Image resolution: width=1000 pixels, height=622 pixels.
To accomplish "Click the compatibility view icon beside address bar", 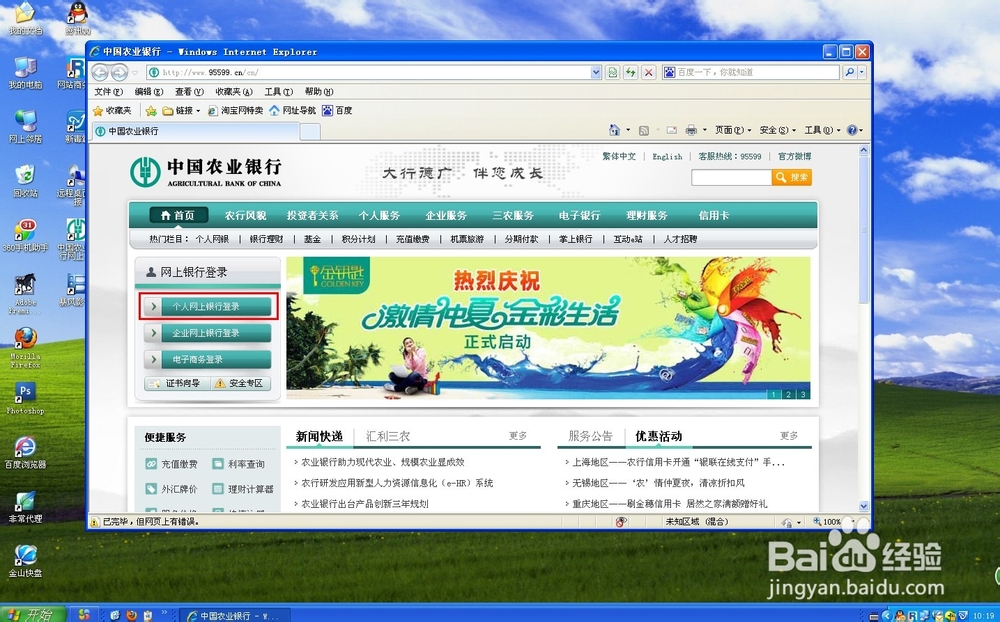I will (613, 72).
